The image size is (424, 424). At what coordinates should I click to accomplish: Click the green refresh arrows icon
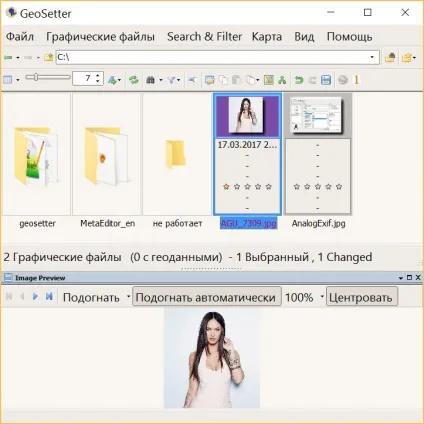click(134, 80)
